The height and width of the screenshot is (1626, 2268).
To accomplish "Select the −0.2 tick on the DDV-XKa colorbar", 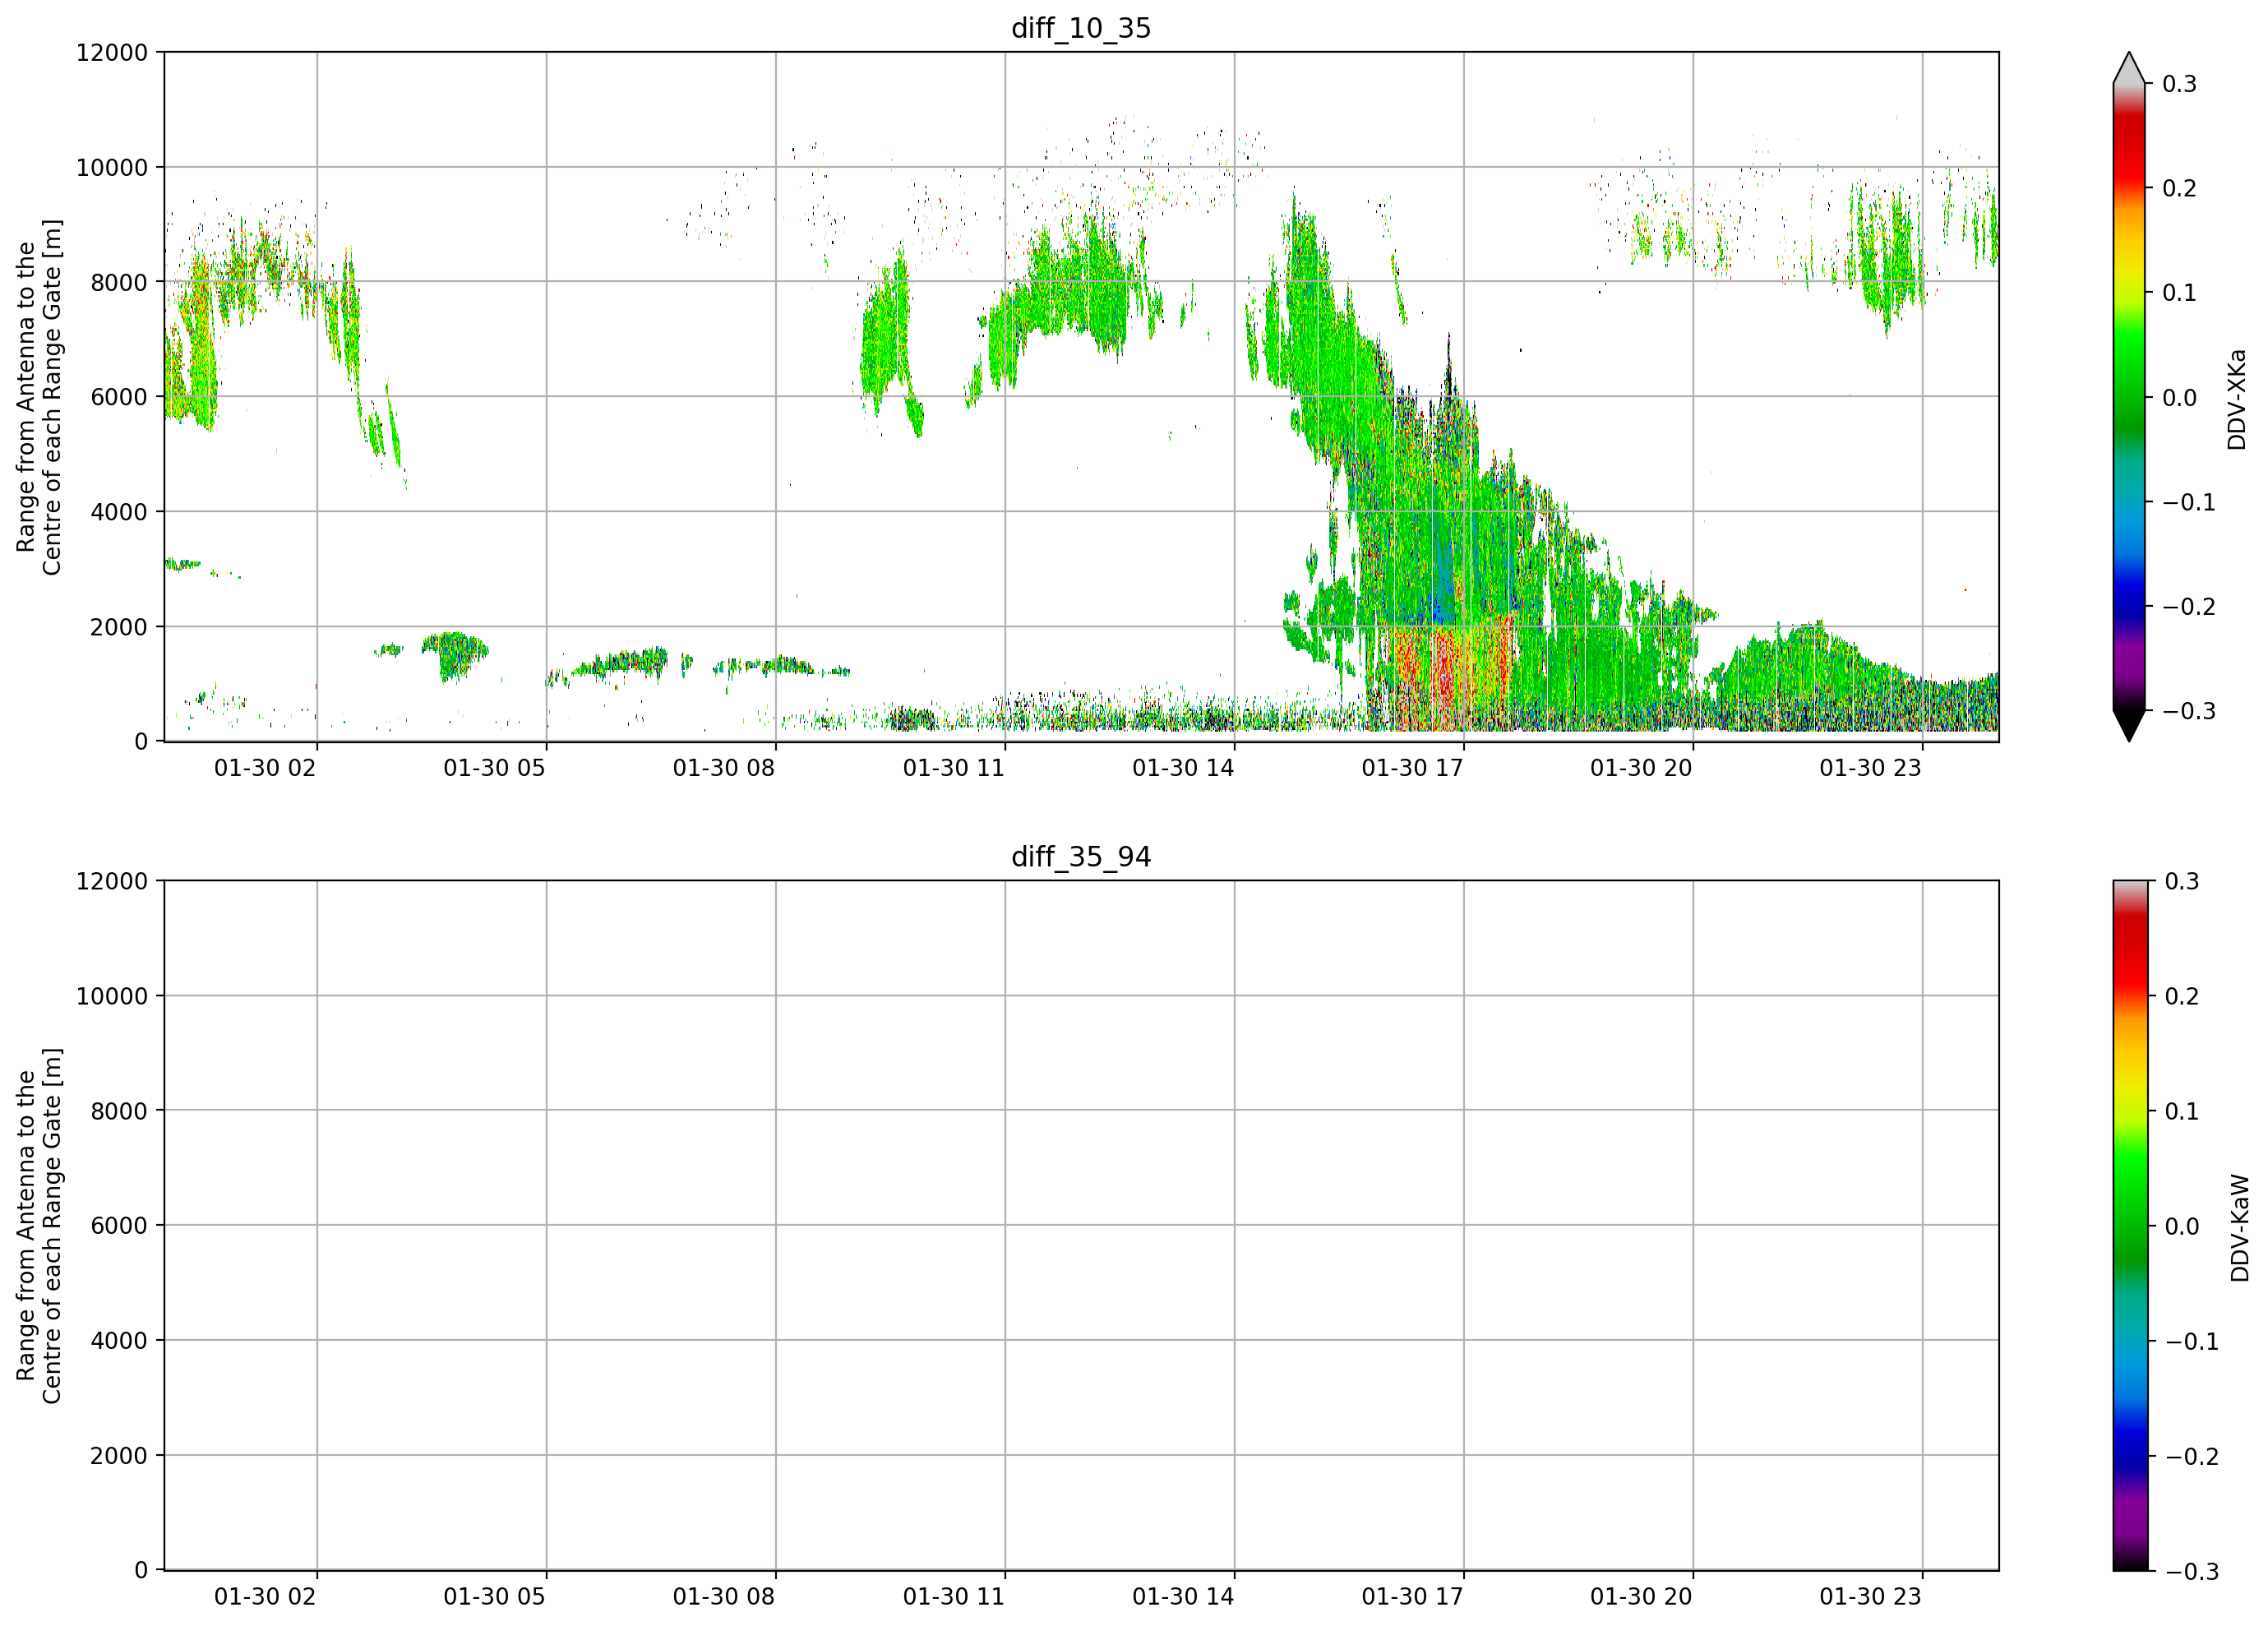I will [x=2189, y=607].
